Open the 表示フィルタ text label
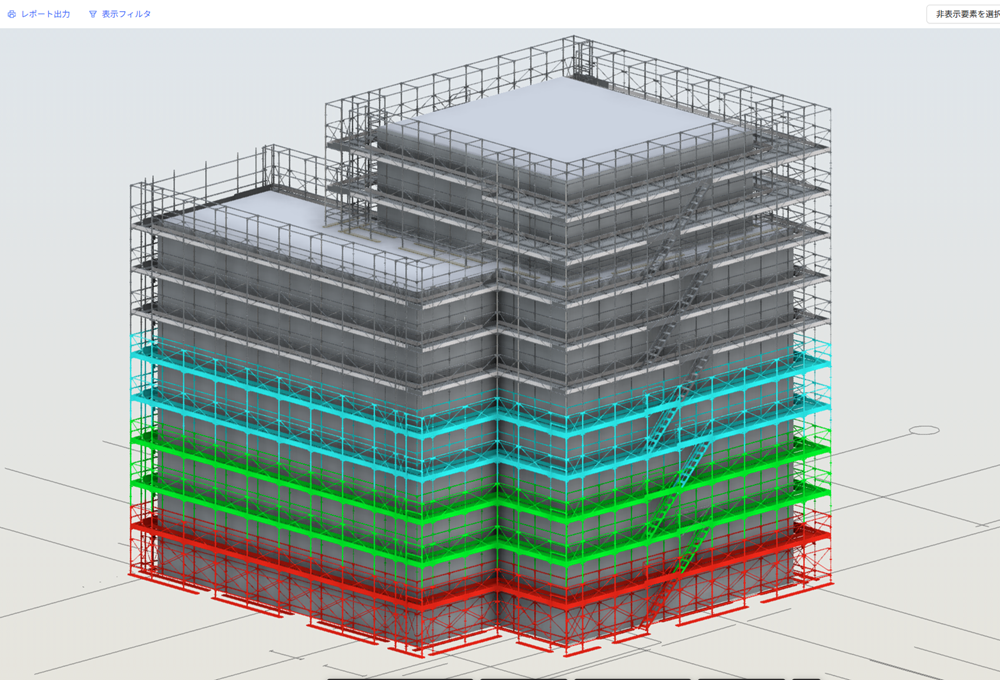1000x680 pixels. (126, 14)
